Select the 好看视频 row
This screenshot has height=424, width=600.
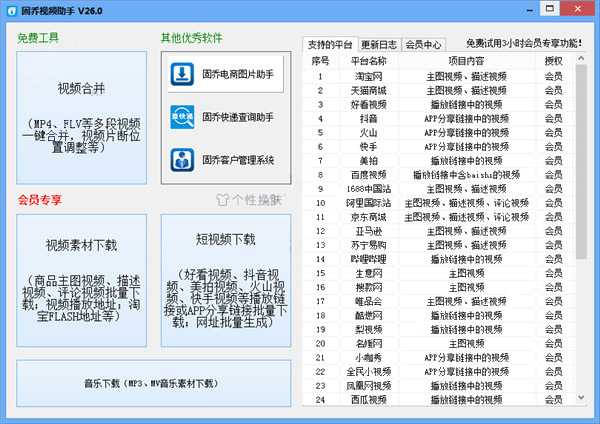click(439, 104)
